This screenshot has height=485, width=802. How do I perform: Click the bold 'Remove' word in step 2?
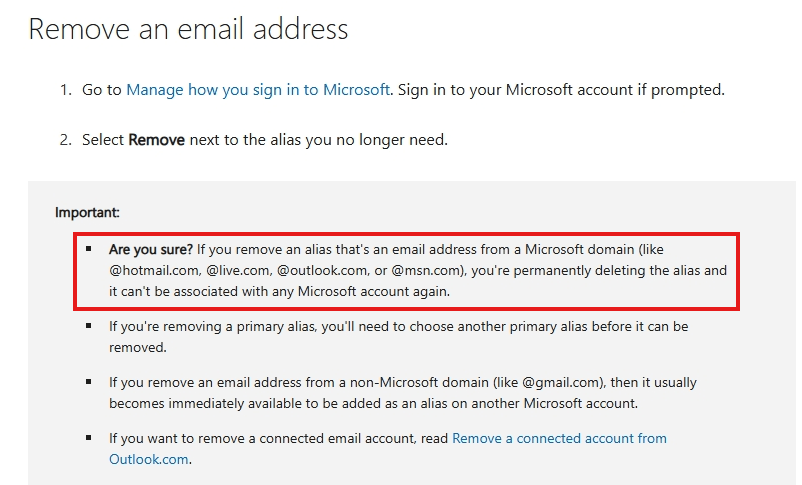[x=156, y=140]
